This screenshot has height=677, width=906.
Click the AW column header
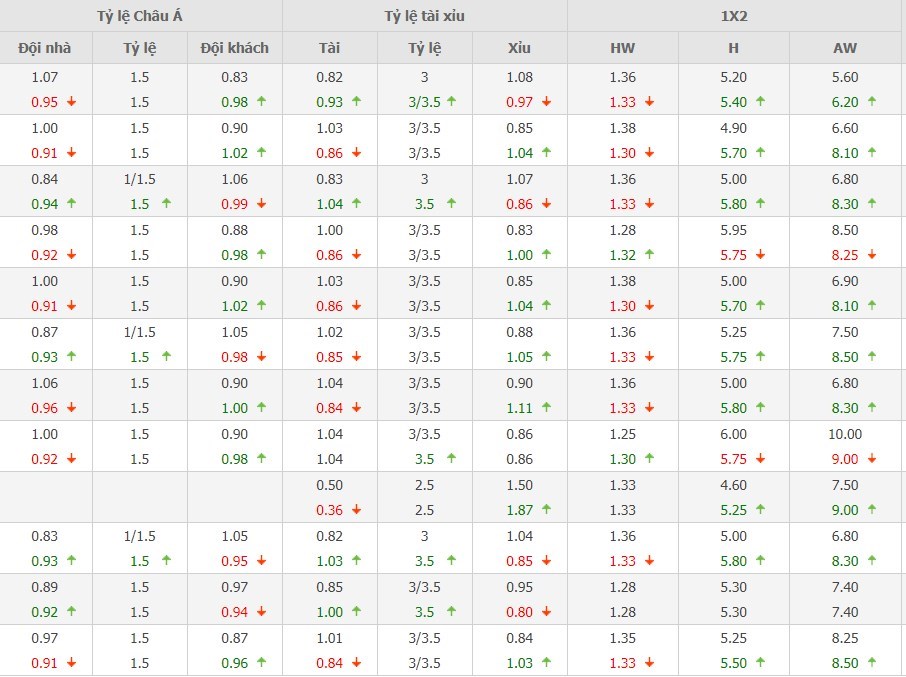coord(845,48)
